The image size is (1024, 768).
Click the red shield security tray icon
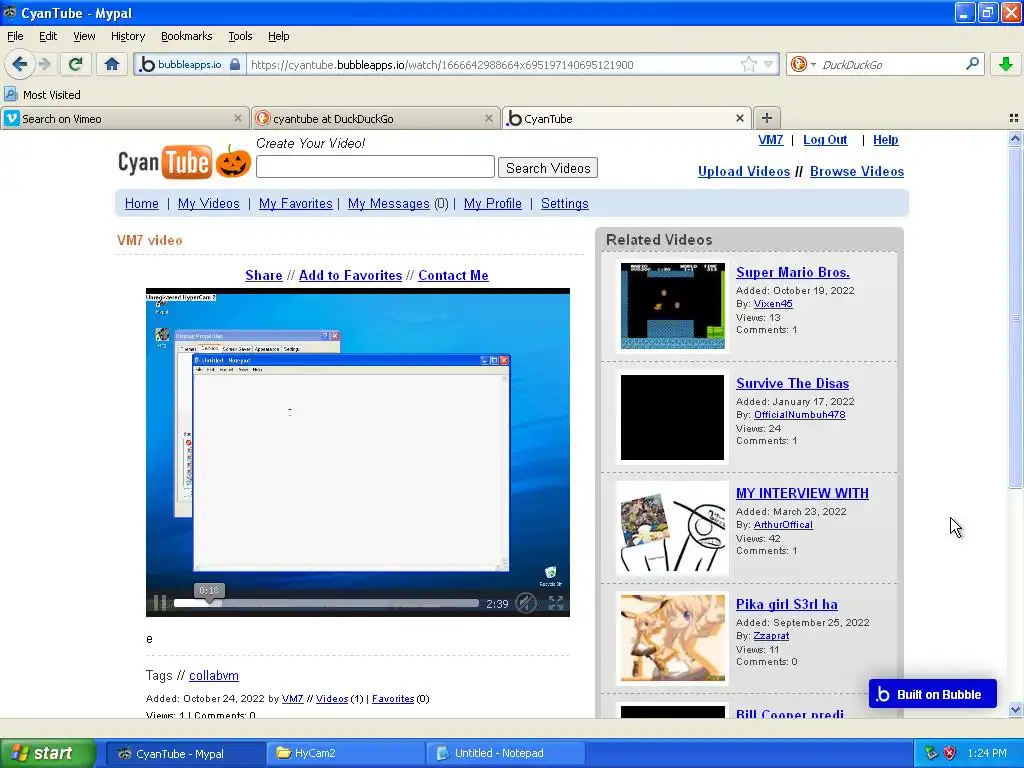point(950,753)
